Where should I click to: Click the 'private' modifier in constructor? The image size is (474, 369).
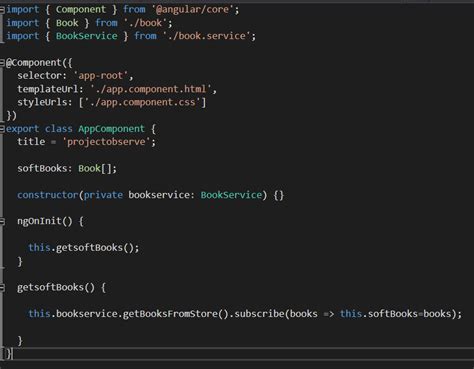coord(103,195)
